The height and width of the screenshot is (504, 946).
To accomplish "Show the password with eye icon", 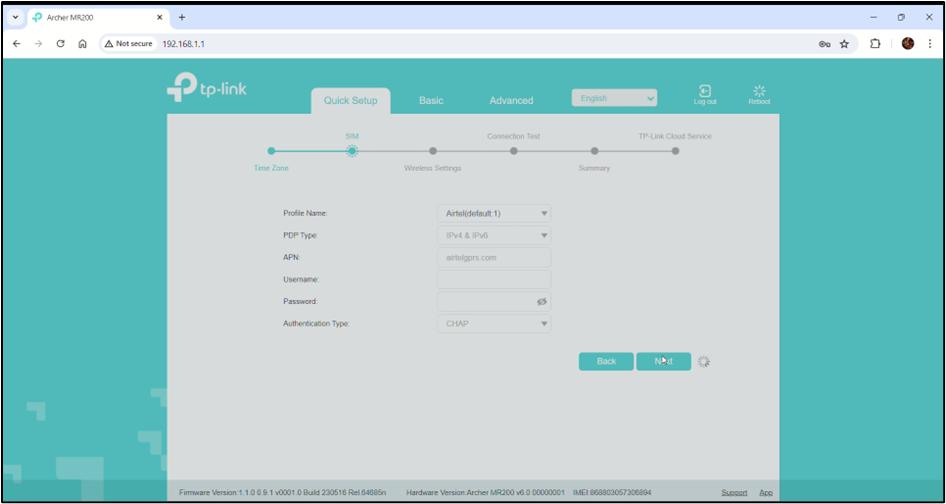I will click(541, 302).
